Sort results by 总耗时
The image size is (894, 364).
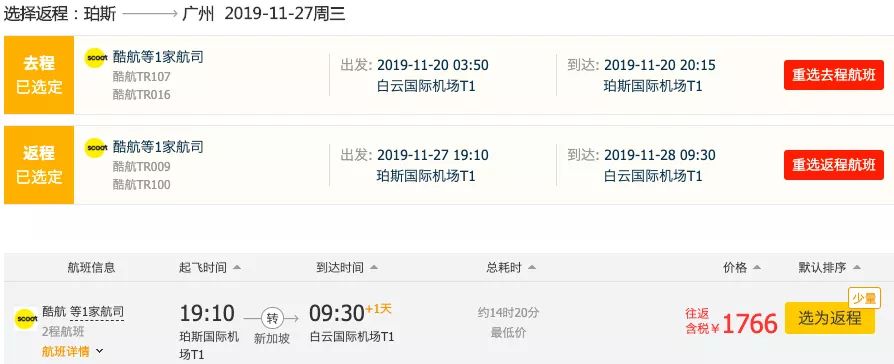pos(511,267)
